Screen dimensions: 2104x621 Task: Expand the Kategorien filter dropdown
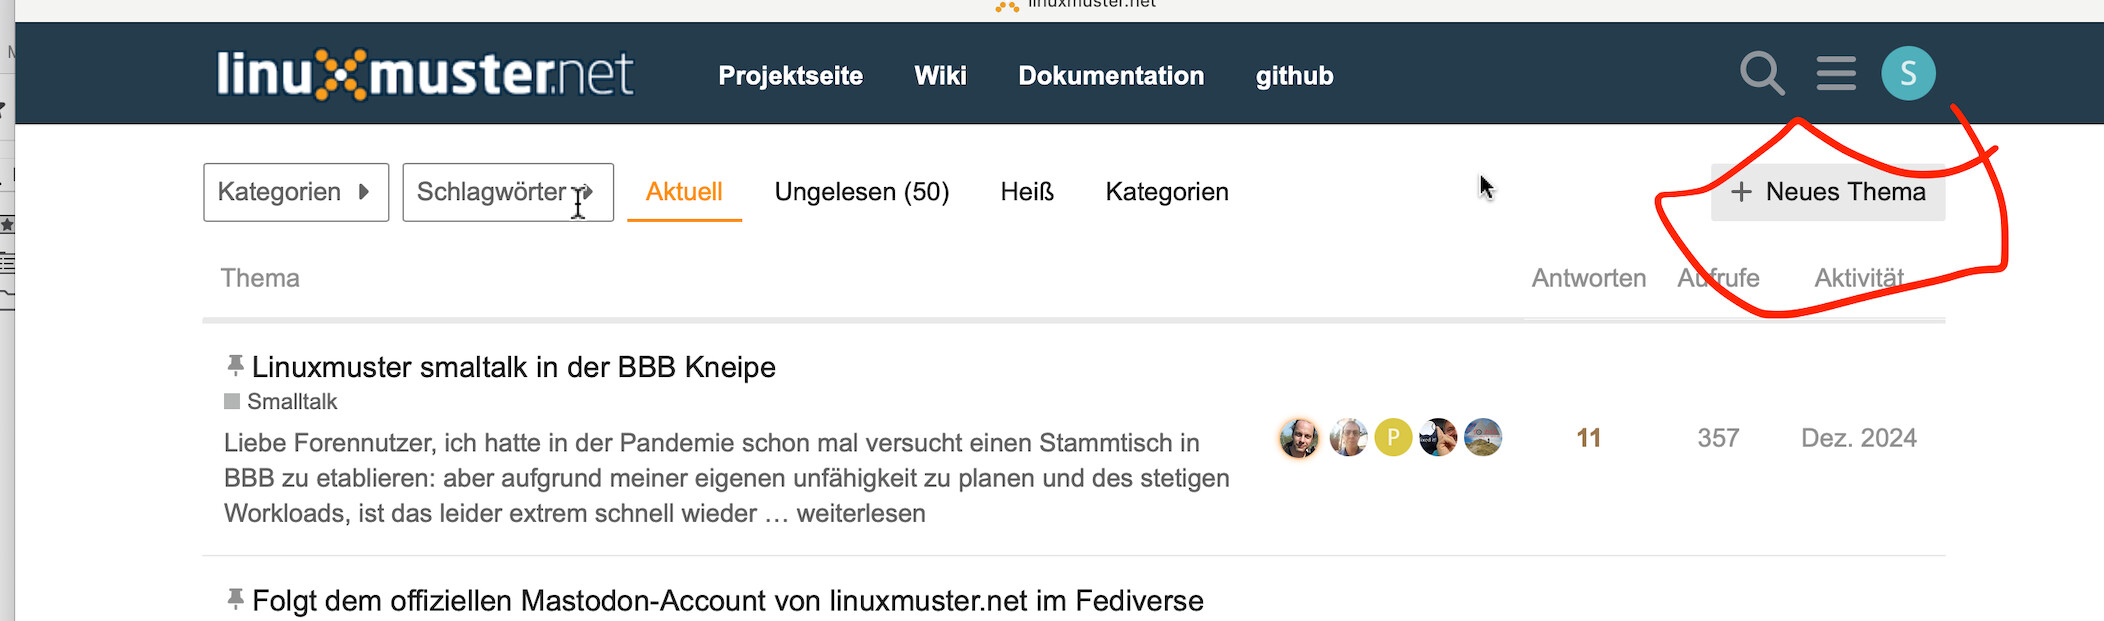[x=295, y=192]
